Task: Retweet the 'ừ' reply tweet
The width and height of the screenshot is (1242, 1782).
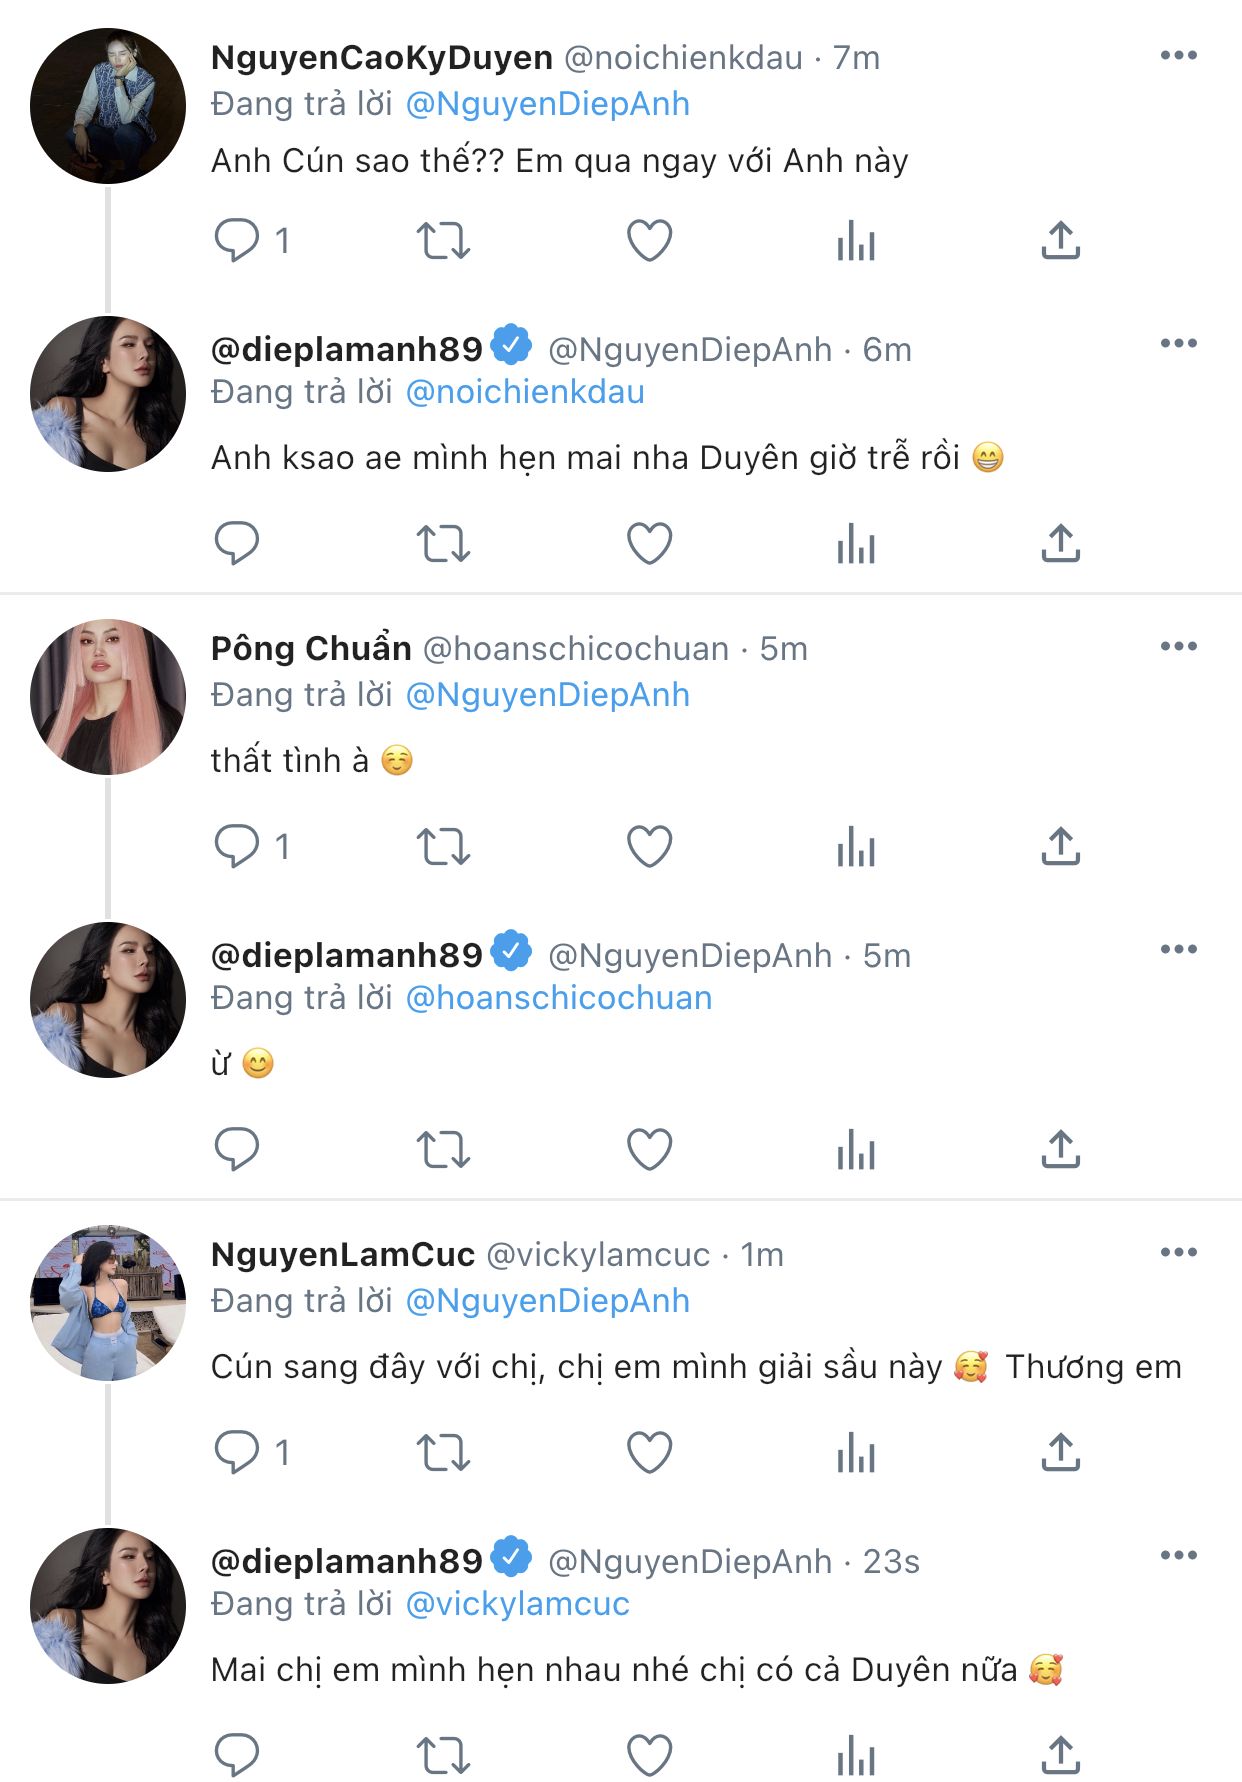Action: 443,1150
